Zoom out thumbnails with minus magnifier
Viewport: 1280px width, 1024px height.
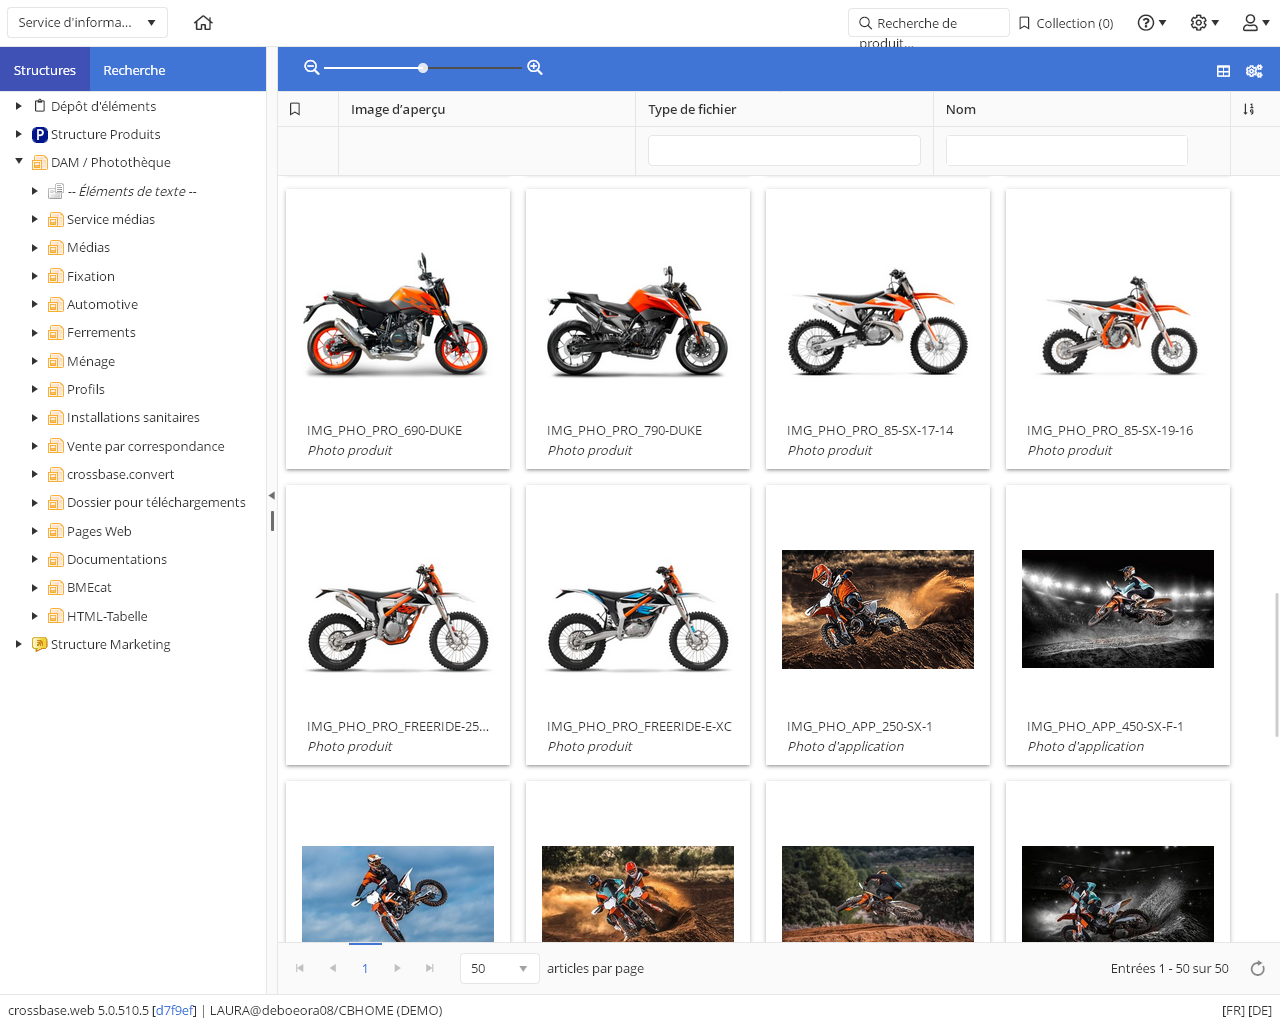coord(312,68)
